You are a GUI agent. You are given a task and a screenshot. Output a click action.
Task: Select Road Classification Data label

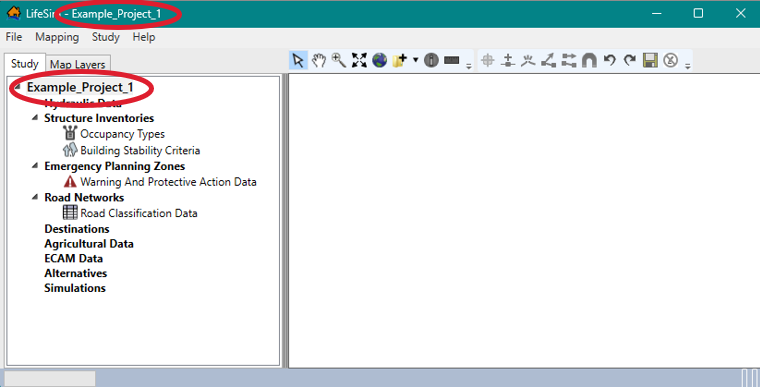click(139, 213)
